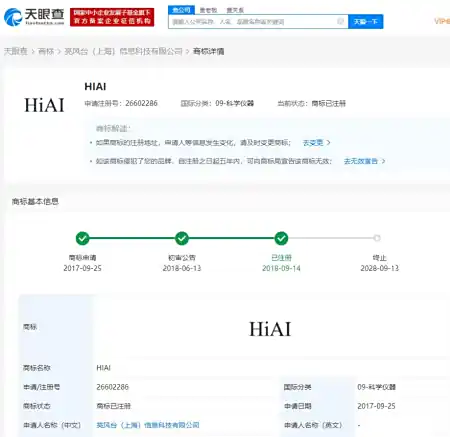
Task: Click the small icon inside the search box
Action: (x=340, y=21)
